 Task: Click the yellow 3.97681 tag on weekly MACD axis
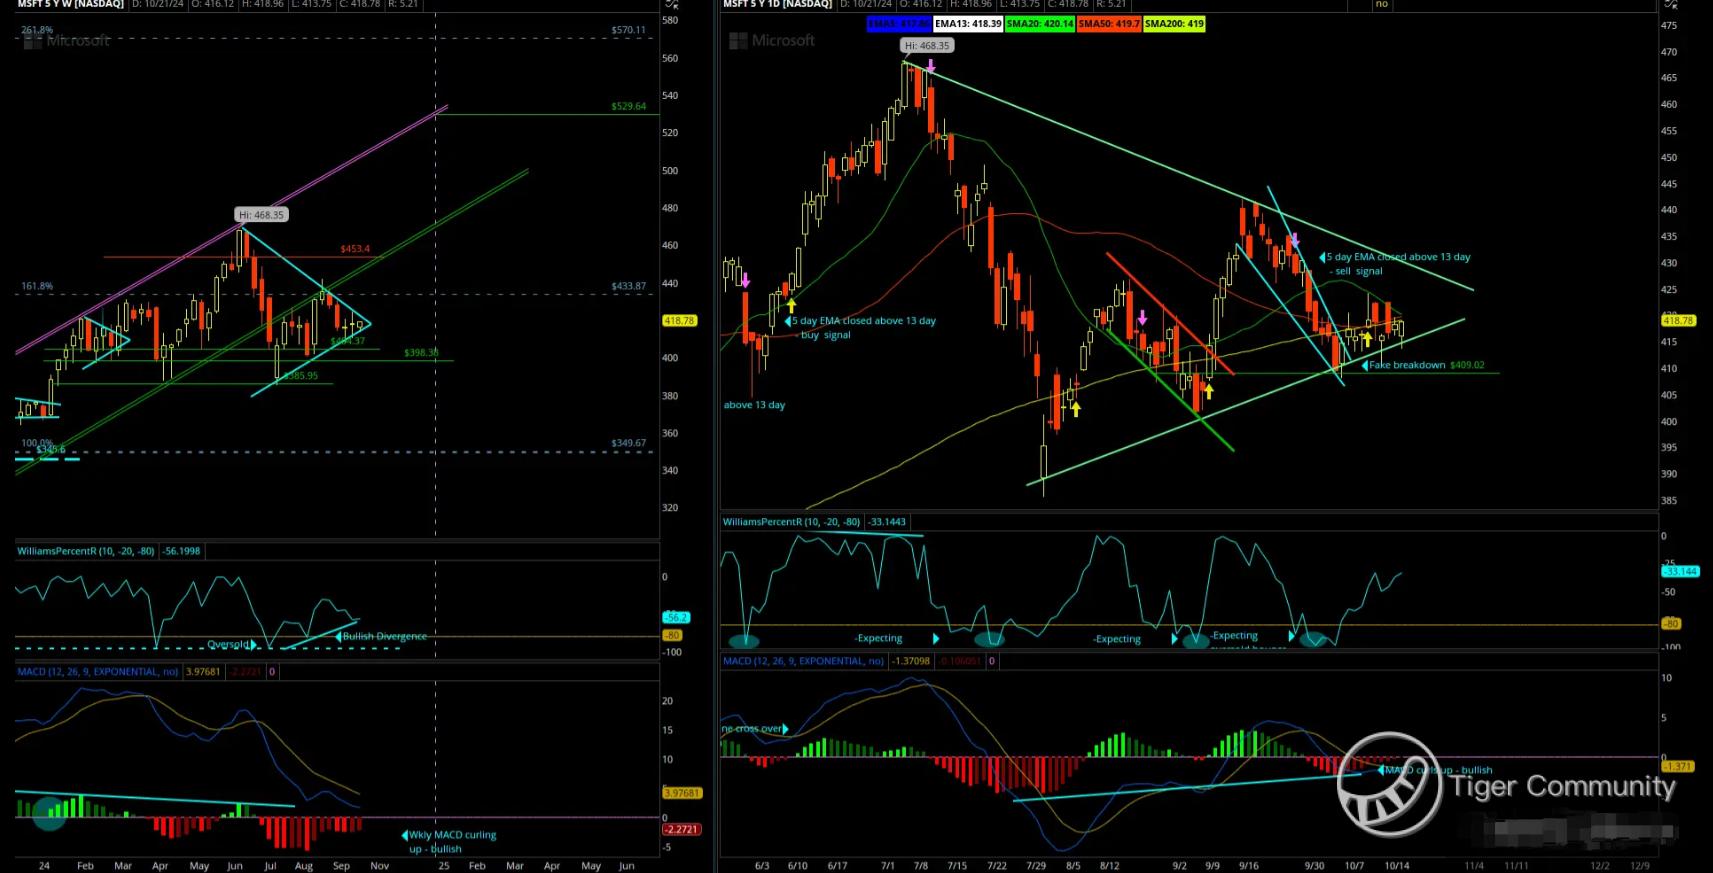pyautogui.click(x=682, y=793)
